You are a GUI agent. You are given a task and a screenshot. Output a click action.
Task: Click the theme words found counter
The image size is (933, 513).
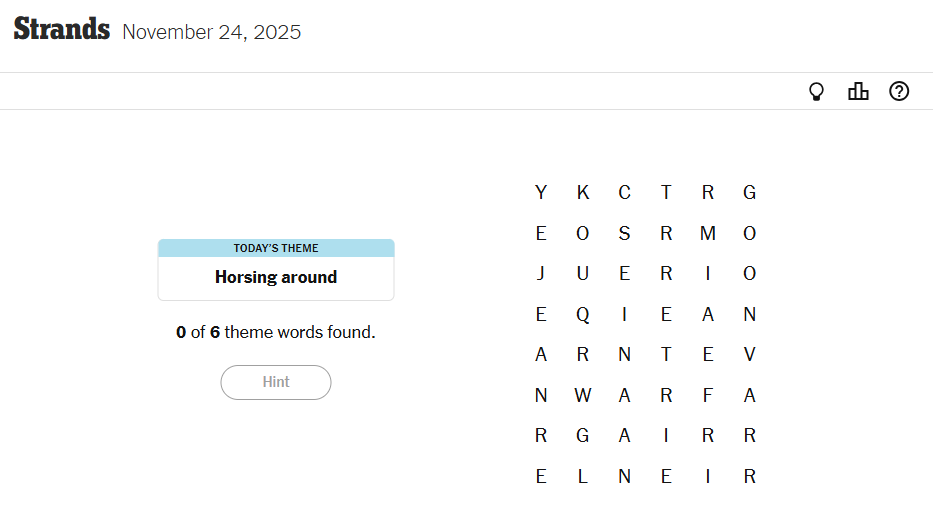tap(276, 332)
